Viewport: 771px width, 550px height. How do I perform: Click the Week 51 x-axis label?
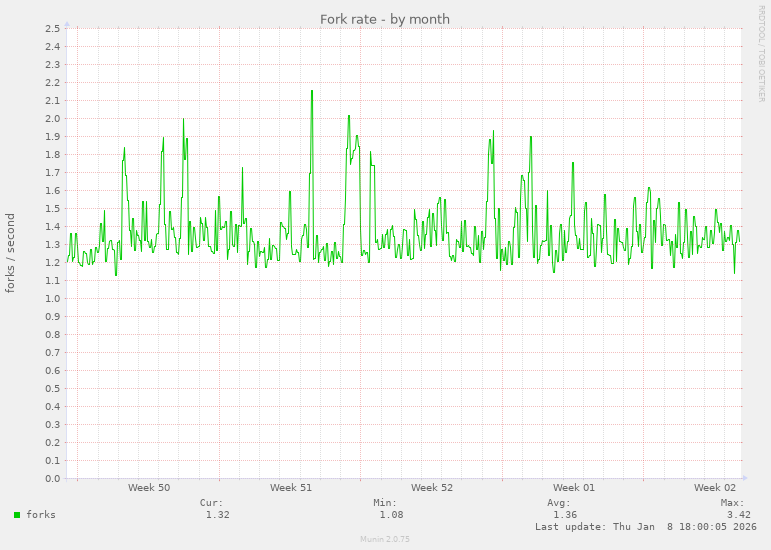click(x=291, y=488)
